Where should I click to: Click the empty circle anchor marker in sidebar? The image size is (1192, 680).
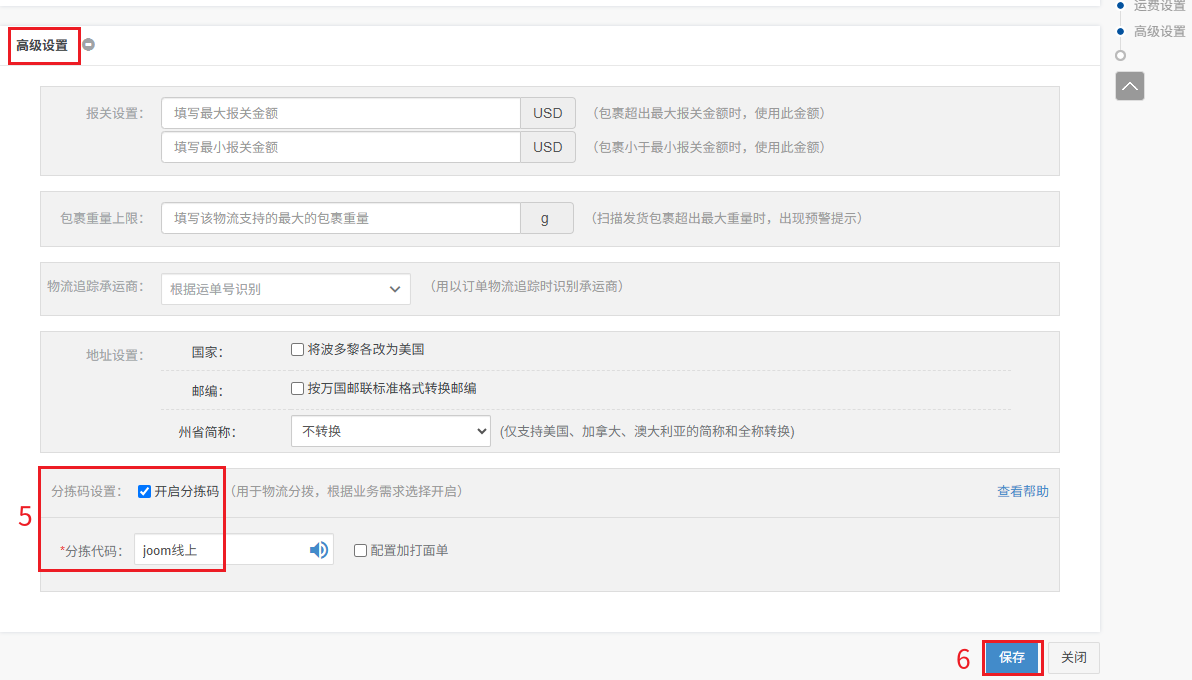pos(1120,56)
